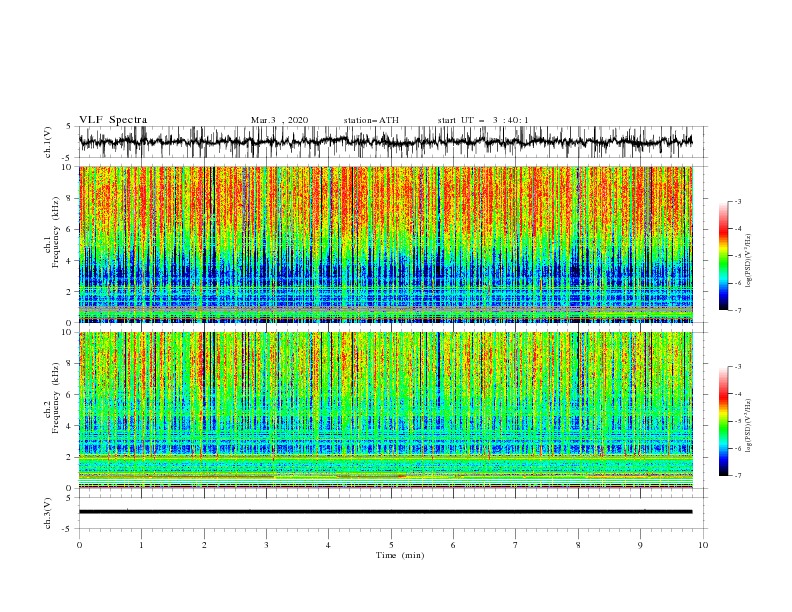Image resolution: width=792 pixels, height=612 pixels.
Task: Click the "8" kHz tick of ch.2 spectrogram
Action: pos(69,364)
